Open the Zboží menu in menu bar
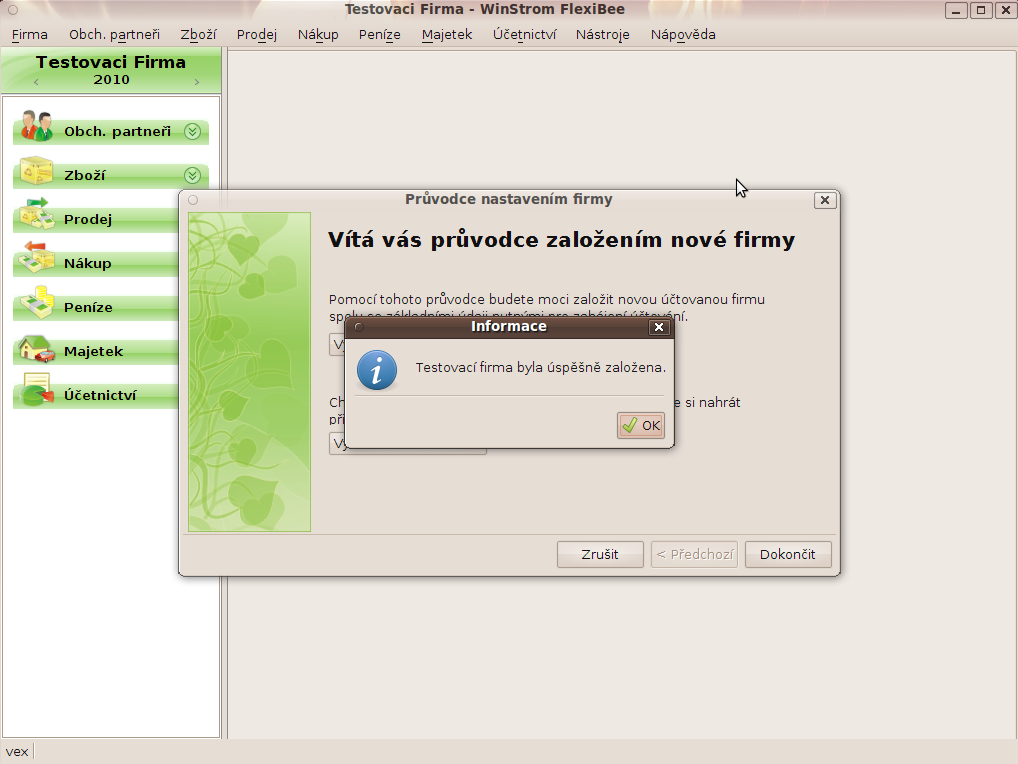Screen dimensions: 1018x764 coord(198,34)
